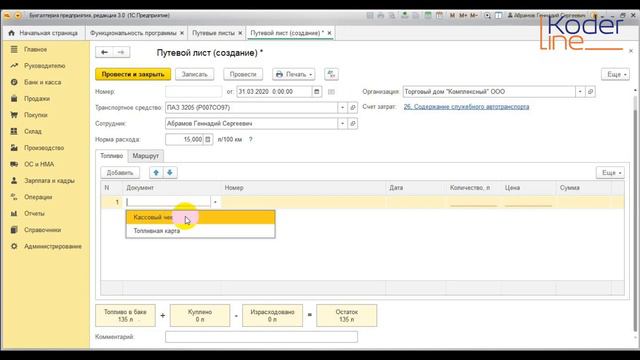Open the Справочники section

point(42,230)
